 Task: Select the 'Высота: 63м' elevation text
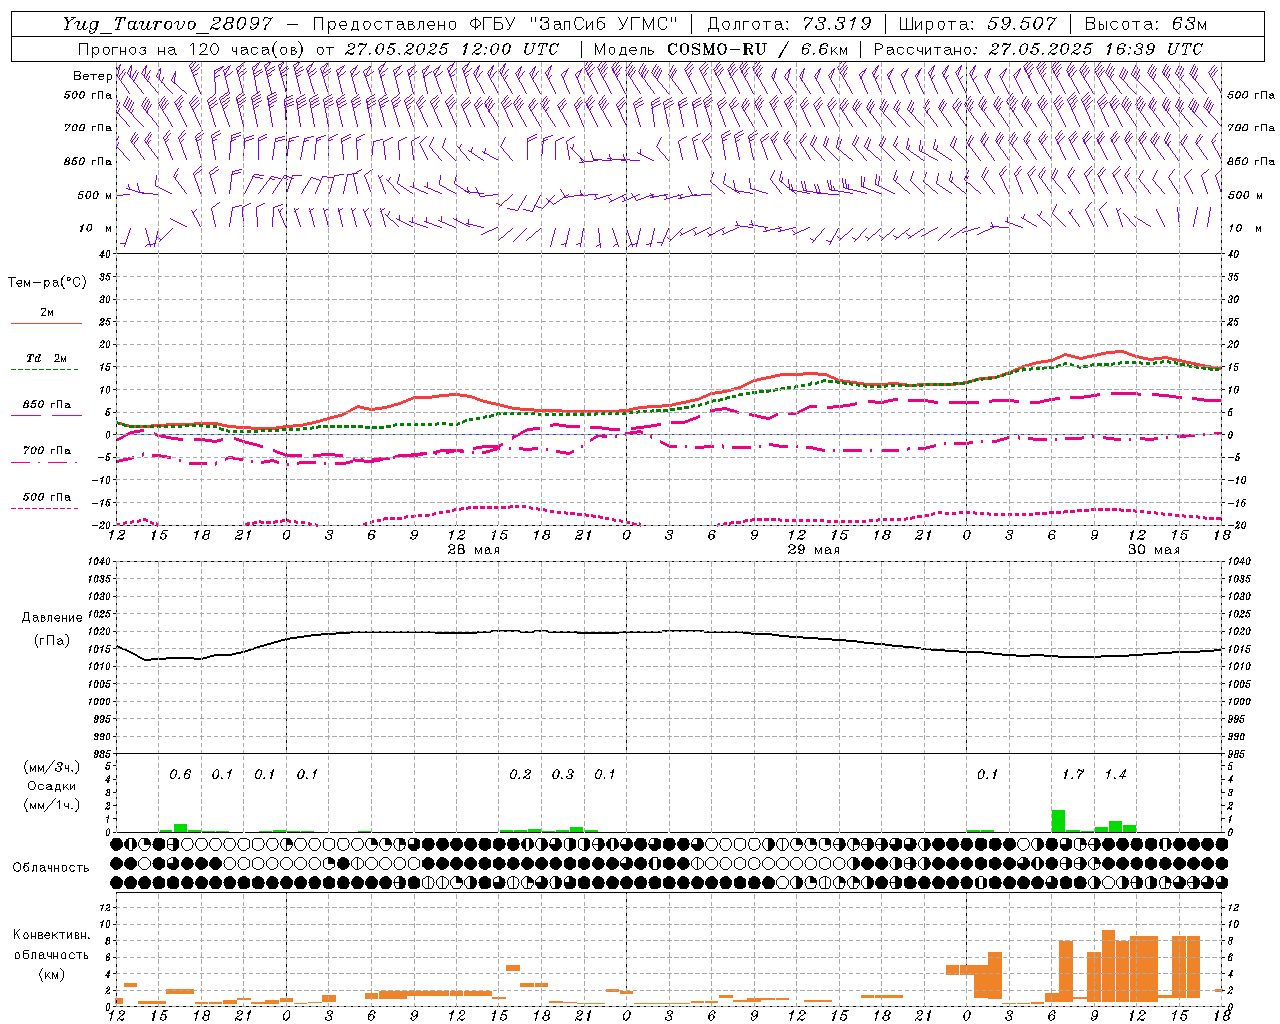click(x=1144, y=24)
